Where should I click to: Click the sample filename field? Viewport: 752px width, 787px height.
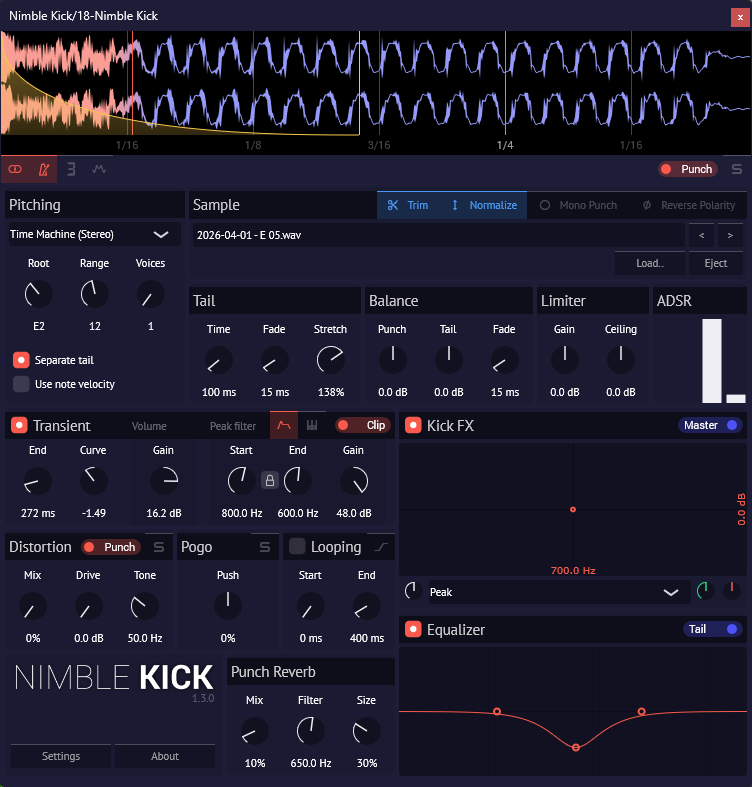(439, 235)
